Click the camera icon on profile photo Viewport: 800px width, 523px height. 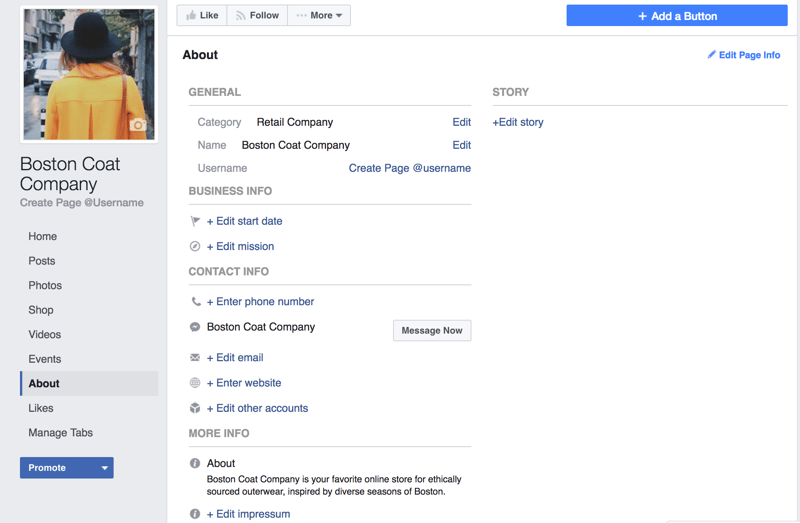(138, 125)
